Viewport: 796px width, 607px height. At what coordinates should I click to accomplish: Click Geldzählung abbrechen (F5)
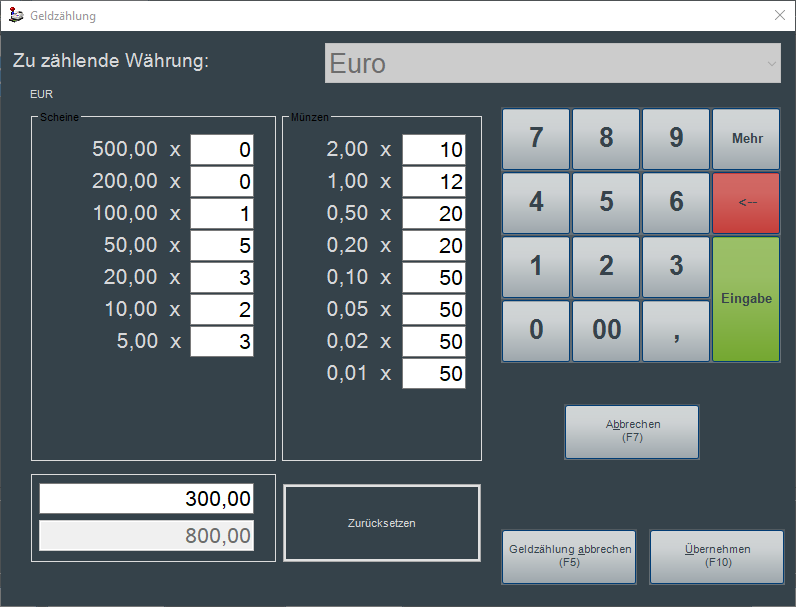coord(569,556)
